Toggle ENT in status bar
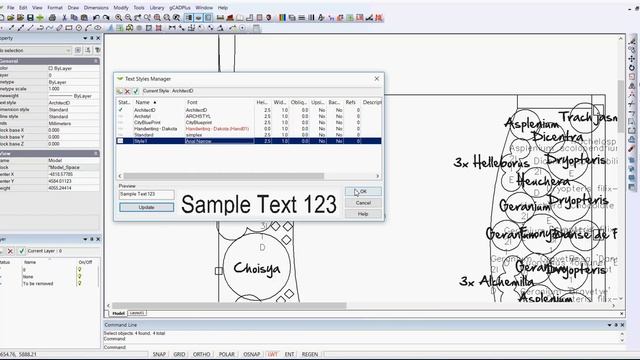 (x=289, y=354)
